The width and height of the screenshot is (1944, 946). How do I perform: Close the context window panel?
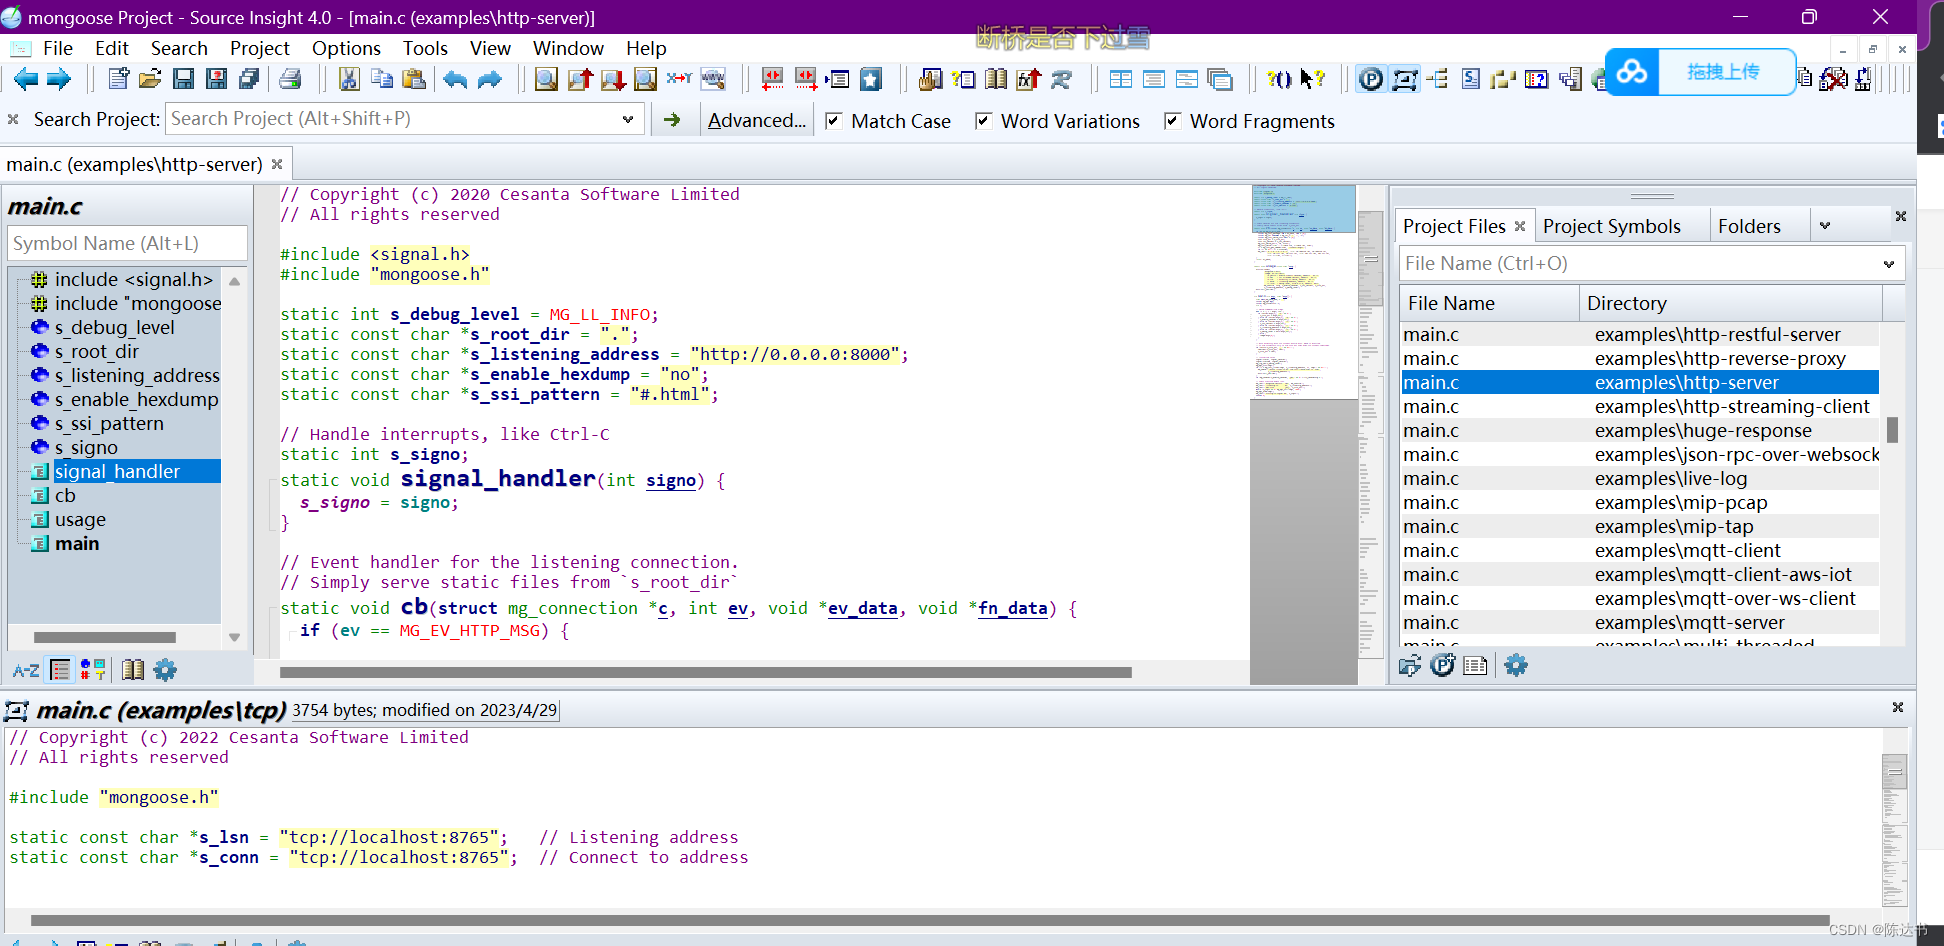[x=1897, y=707]
